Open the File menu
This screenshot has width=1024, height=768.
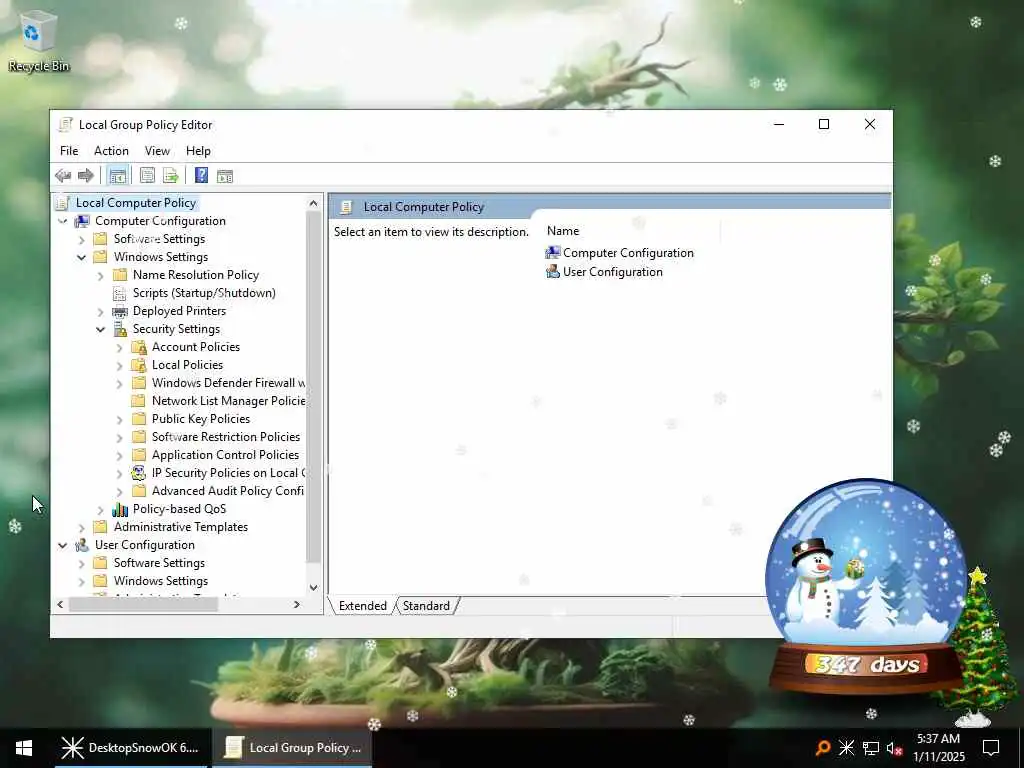[x=69, y=151]
